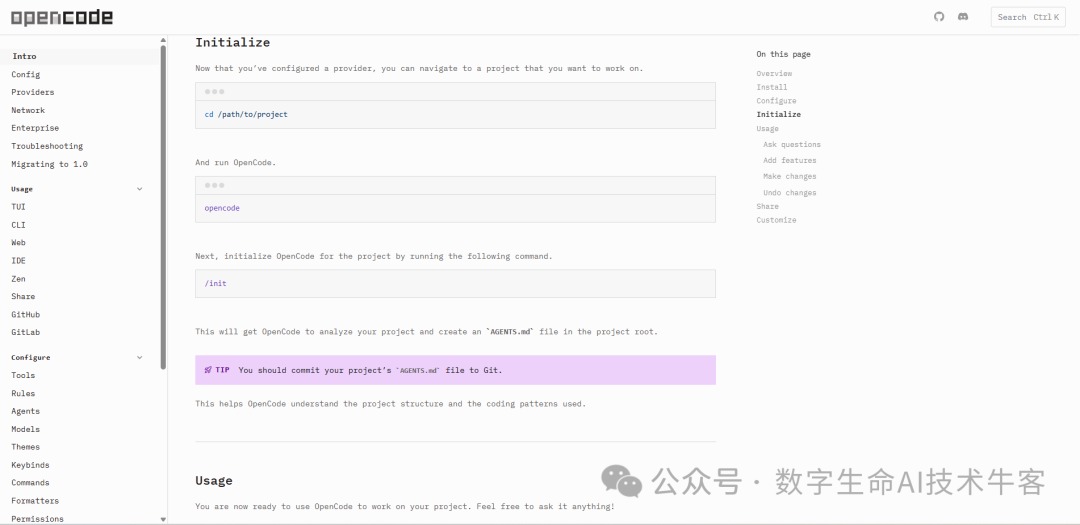Viewport: 1080px width, 525px height.
Task: Click the sidebar scroll-up arrow
Action: point(163,40)
